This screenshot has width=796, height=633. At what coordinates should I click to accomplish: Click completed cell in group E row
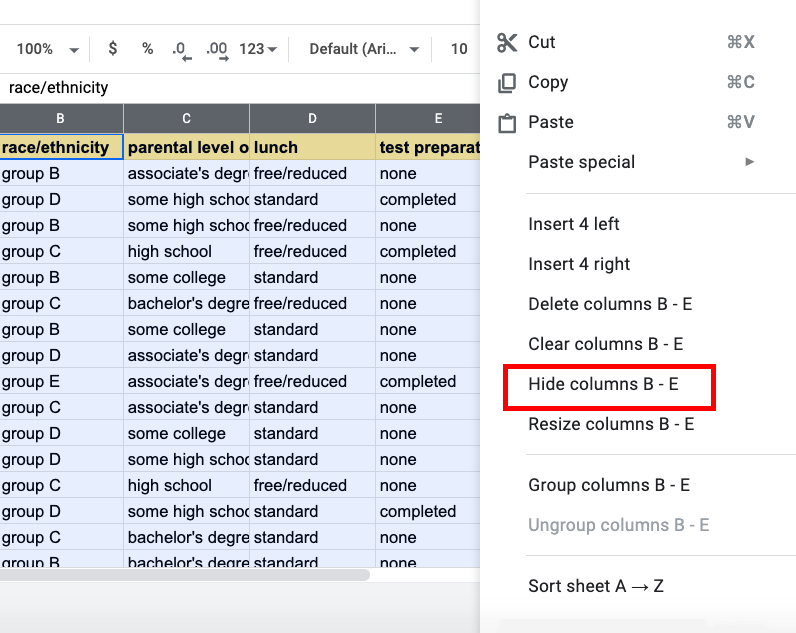click(428, 382)
